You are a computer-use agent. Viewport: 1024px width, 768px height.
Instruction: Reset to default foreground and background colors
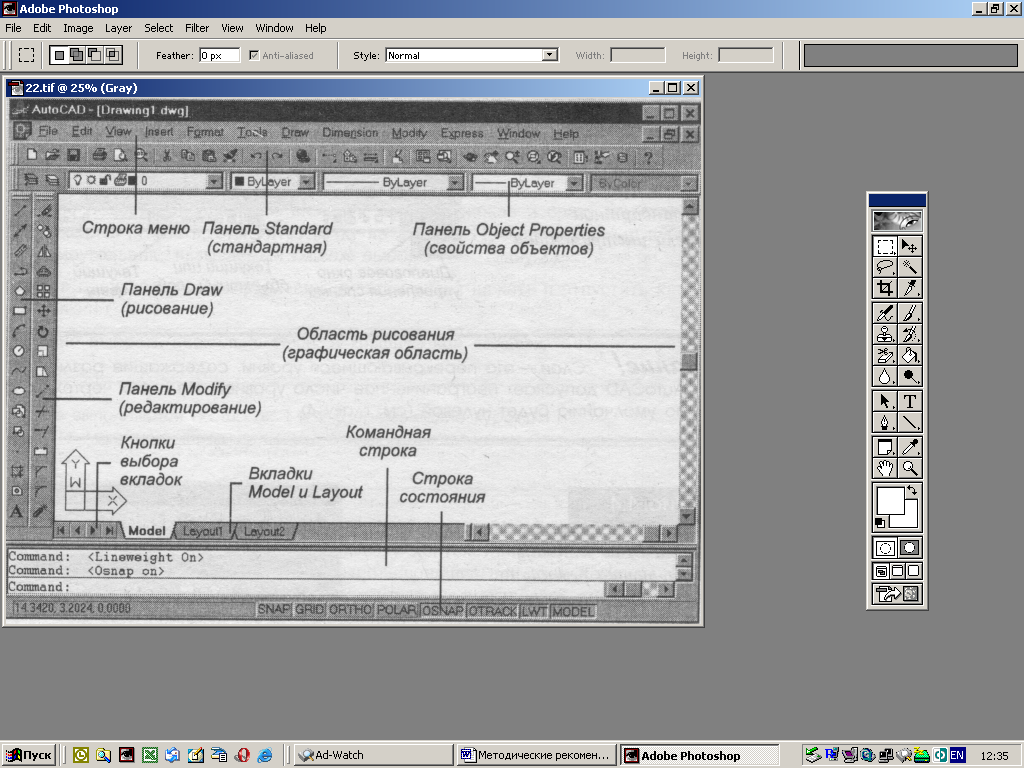880,523
